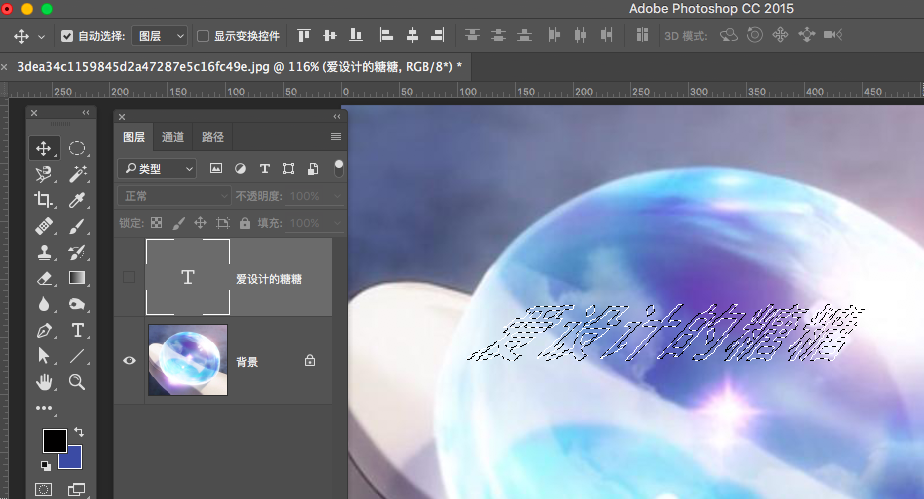
Task: Select the Horizontal Type tool
Action: point(77,330)
